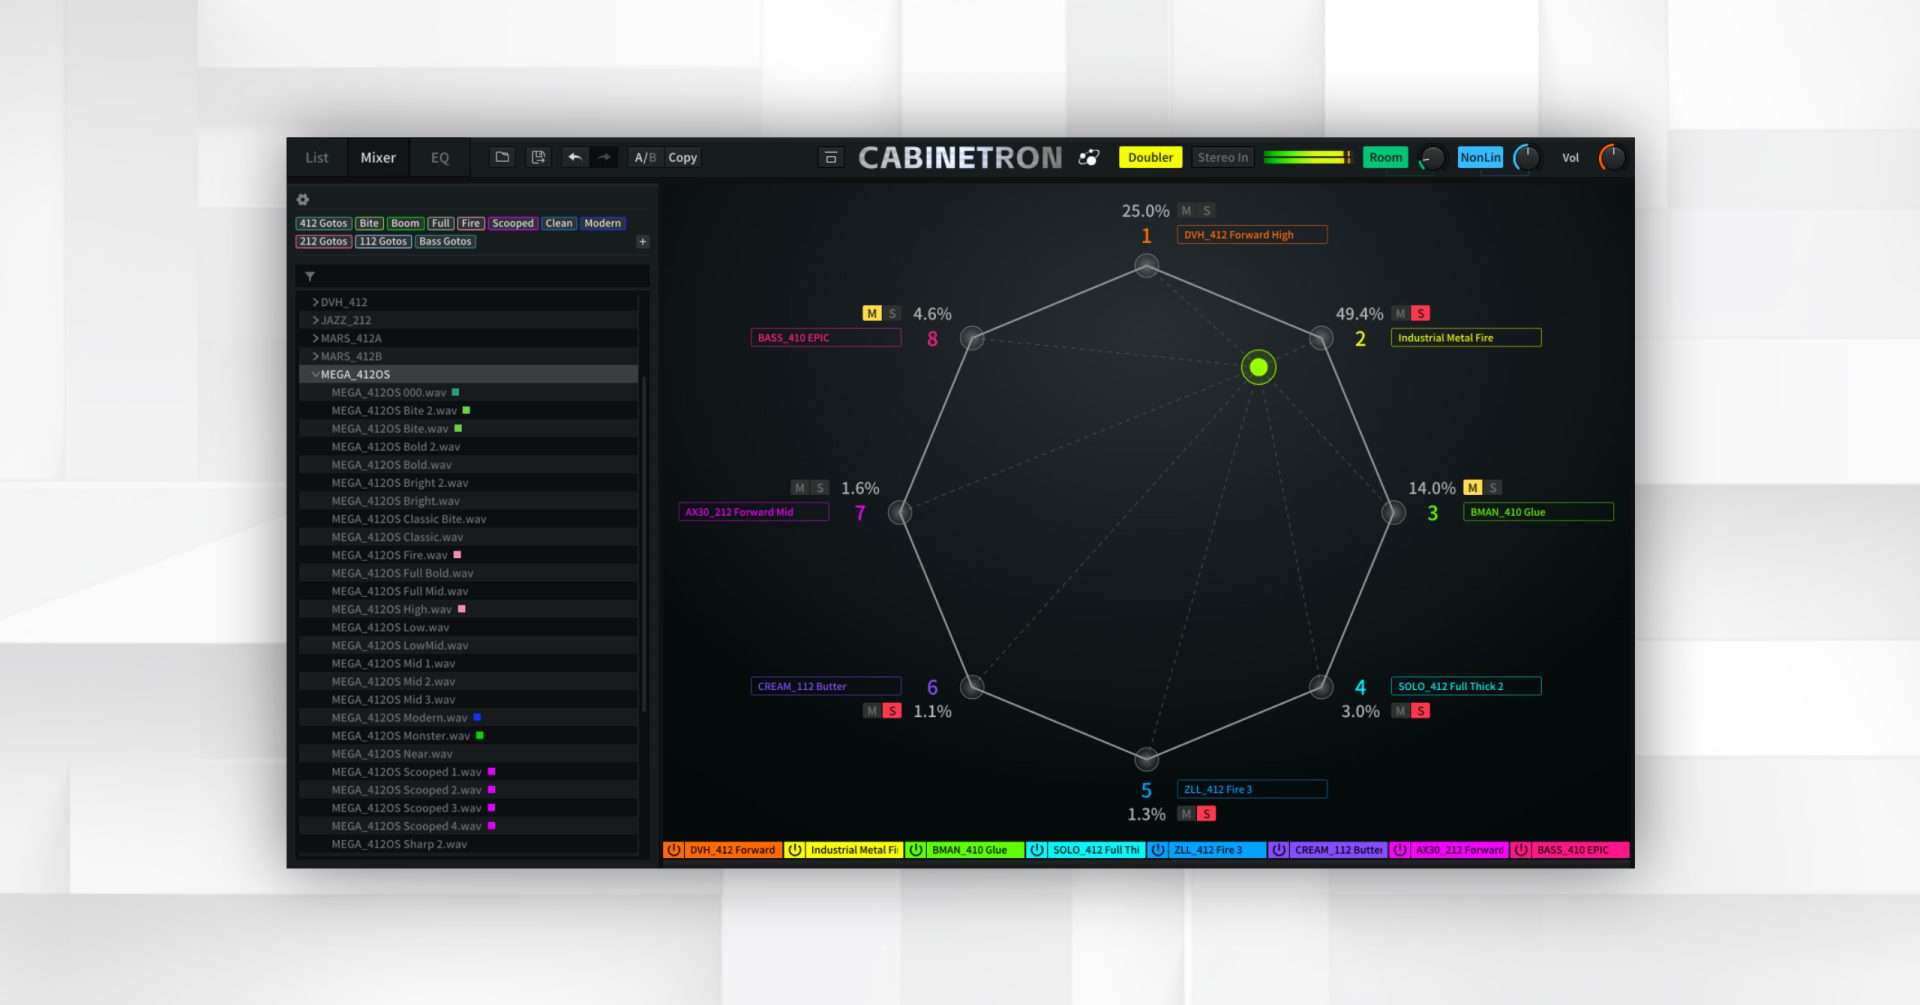Click the Copy button
The width and height of the screenshot is (1920, 1005).
pos(682,157)
